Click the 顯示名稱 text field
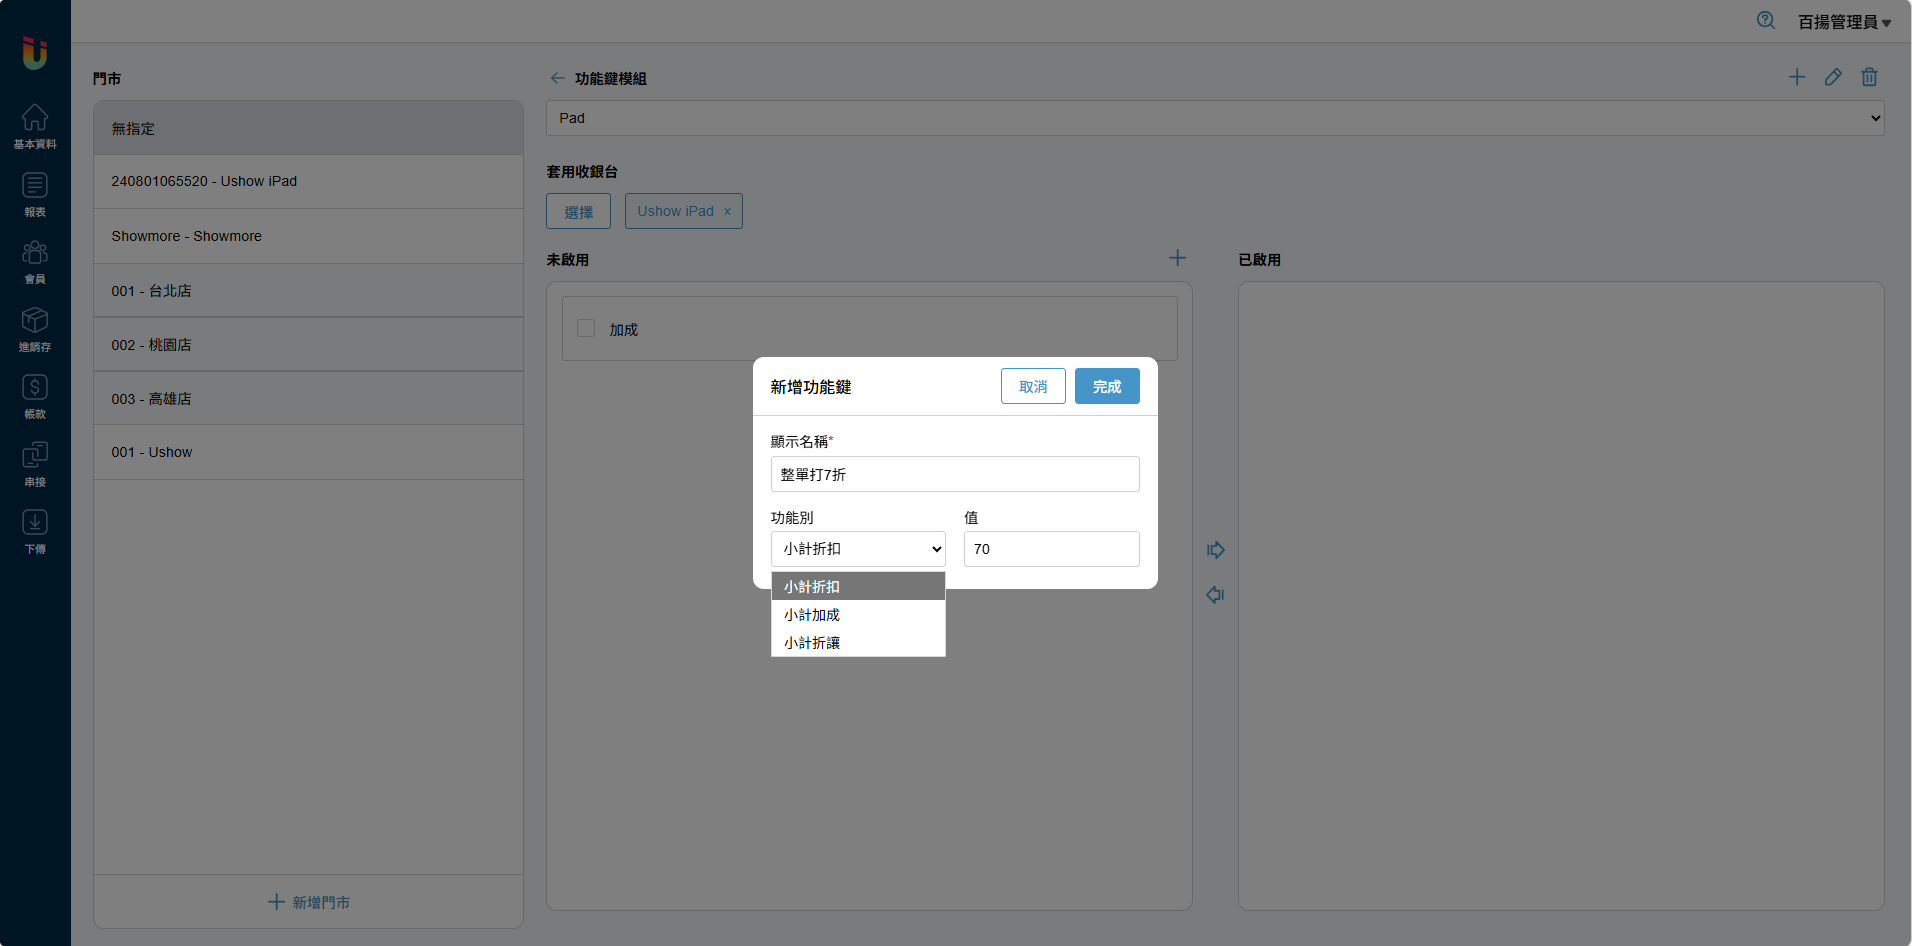 pyautogui.click(x=954, y=474)
